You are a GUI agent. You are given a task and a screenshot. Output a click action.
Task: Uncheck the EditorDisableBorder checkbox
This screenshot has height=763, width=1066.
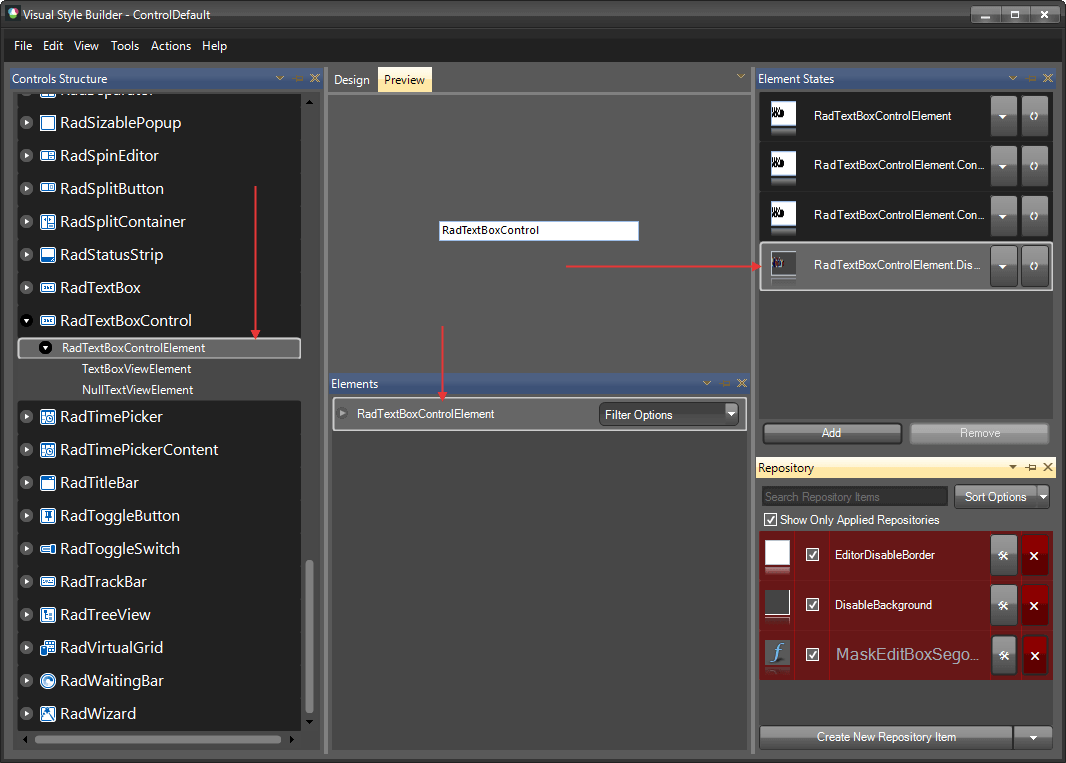(813, 555)
